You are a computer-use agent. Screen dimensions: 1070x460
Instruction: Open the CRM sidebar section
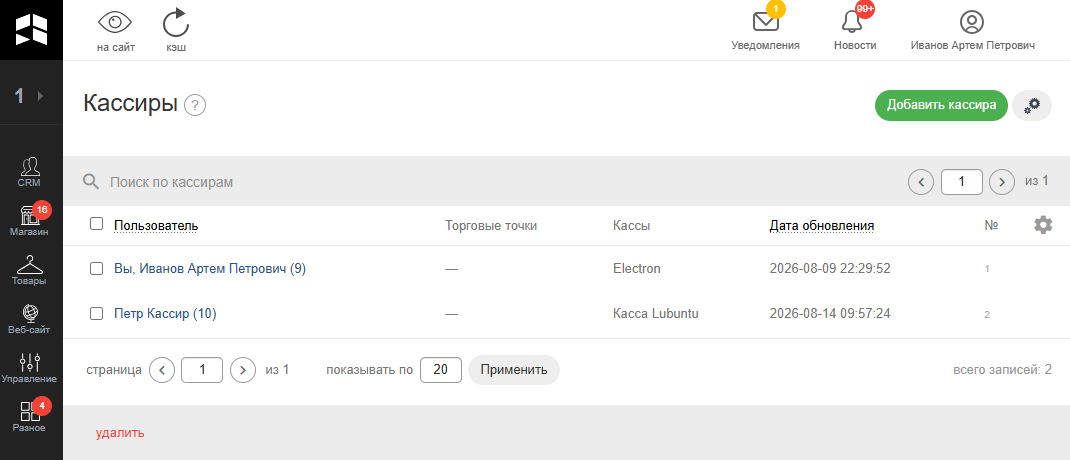[x=29, y=172]
